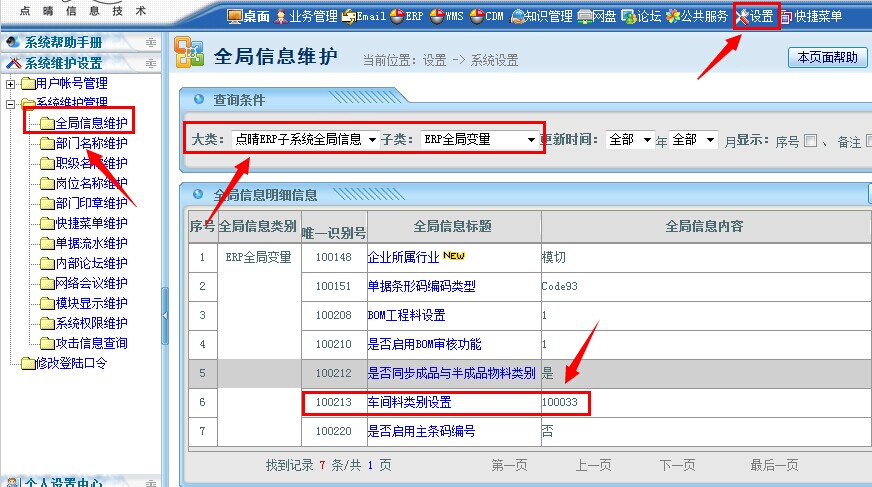Viewport: 872px width, 487px height.
Task: Open the WMS module icon
Action: 437,17
